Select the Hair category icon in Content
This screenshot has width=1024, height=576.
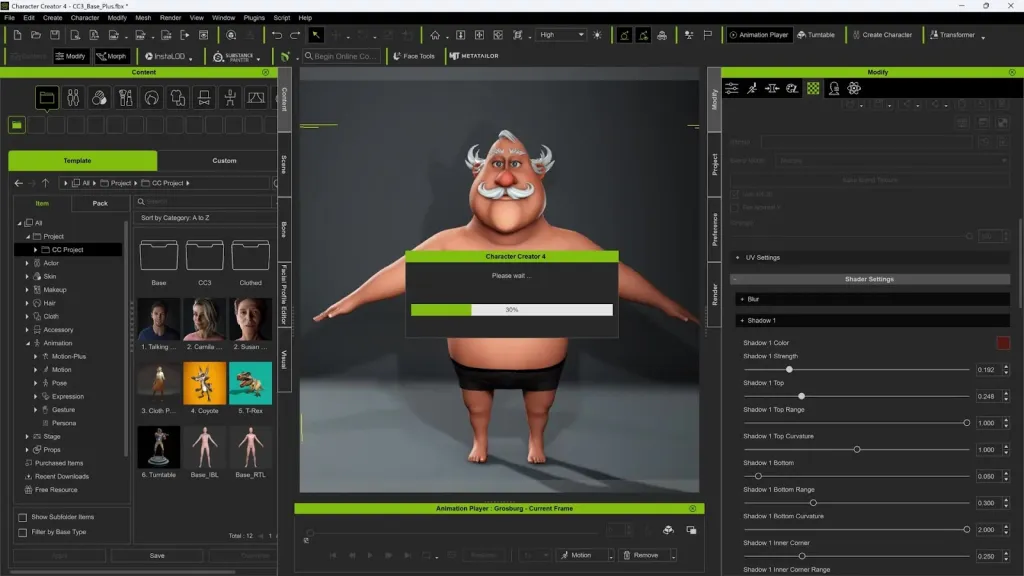point(151,98)
